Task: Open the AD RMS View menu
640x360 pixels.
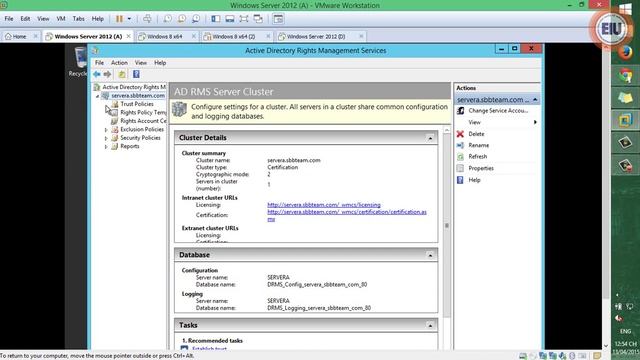Action: (140, 63)
